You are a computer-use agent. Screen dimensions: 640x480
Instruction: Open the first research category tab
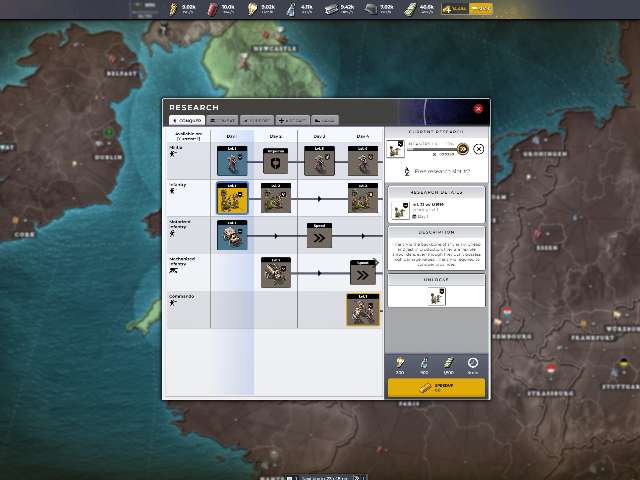pyautogui.click(x=186, y=120)
